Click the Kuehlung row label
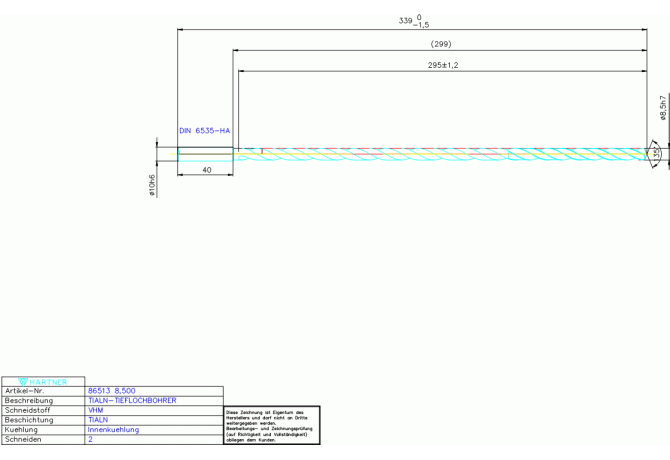The height and width of the screenshot is (460, 670). pyautogui.click(x=24, y=430)
